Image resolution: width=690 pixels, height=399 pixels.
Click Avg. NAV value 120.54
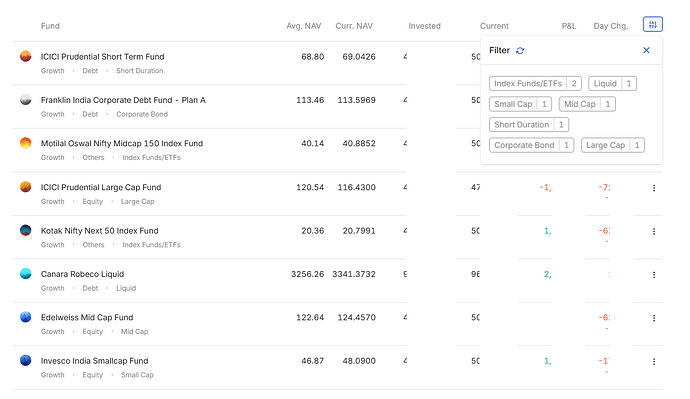click(310, 187)
